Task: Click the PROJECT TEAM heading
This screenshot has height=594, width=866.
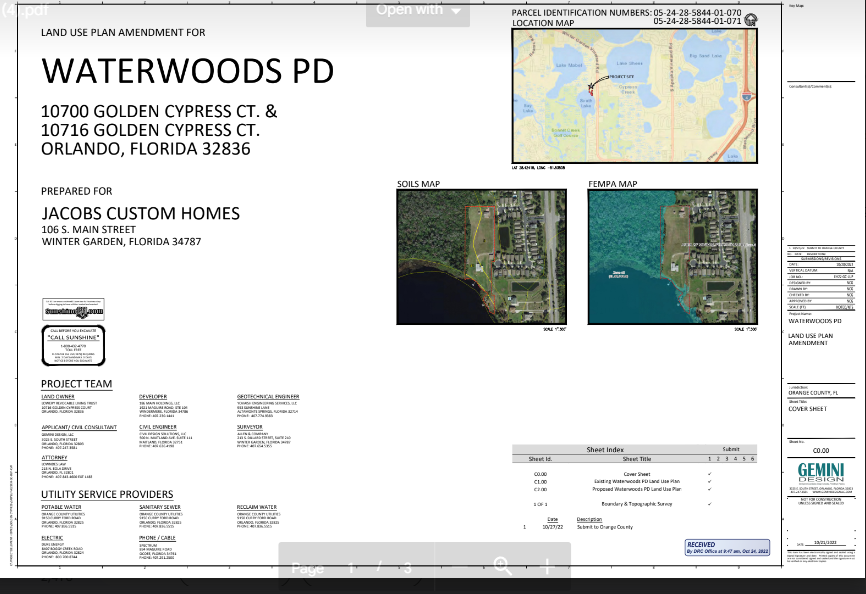Action: 76,384
